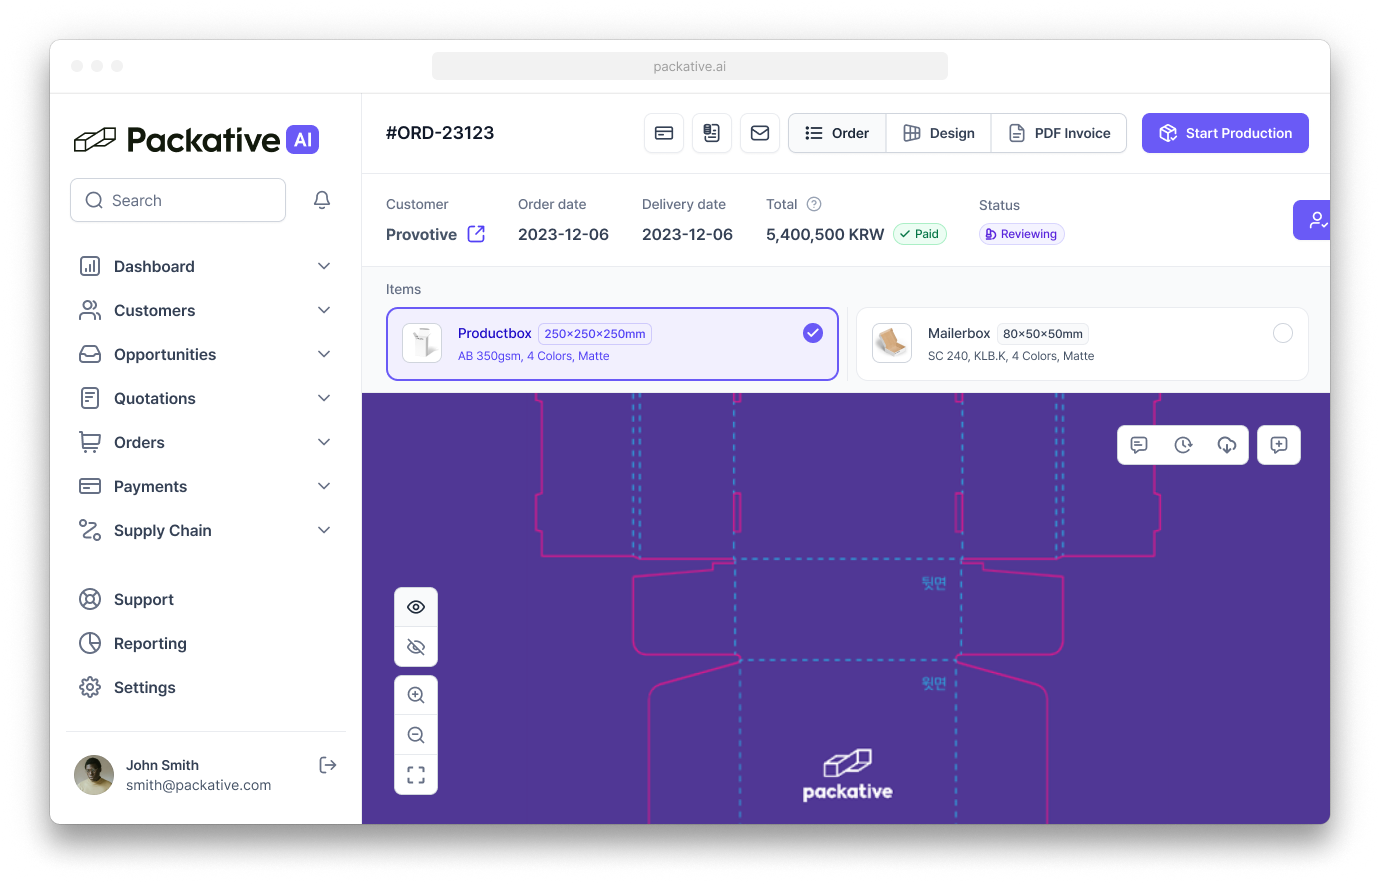1380x884 pixels.
Task: Click the Packative AI logo
Action: (197, 140)
